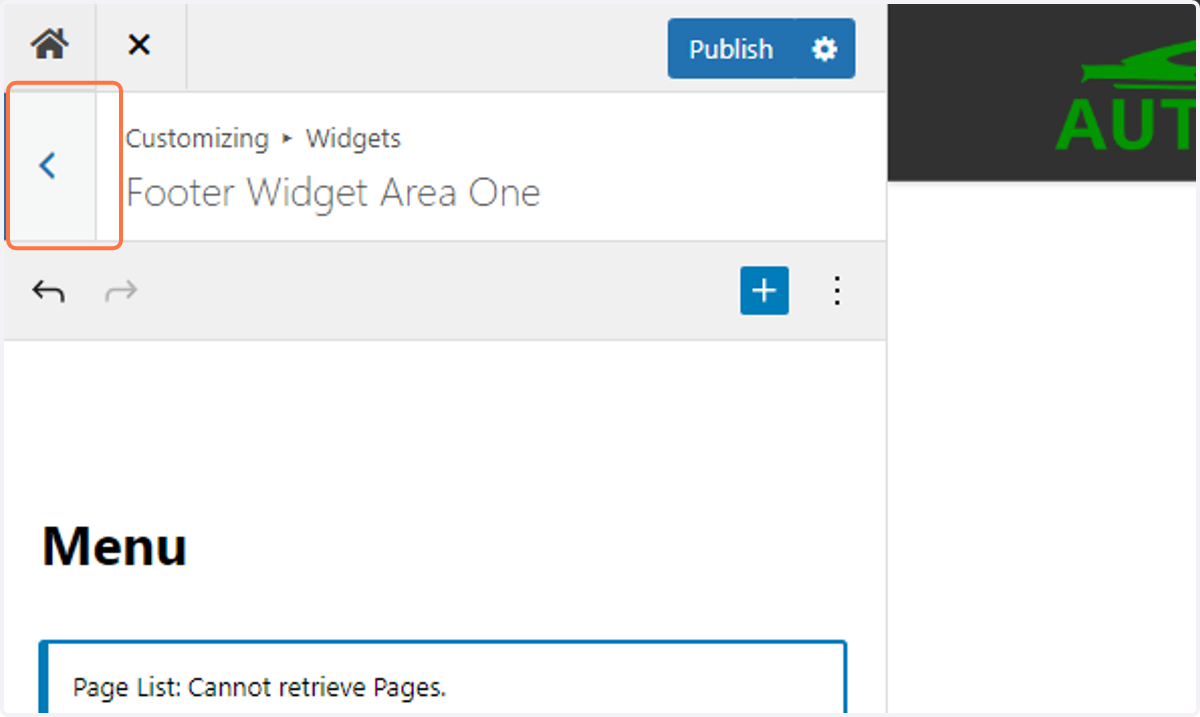The height and width of the screenshot is (717, 1200).
Task: Add a block with the plus button
Action: [764, 291]
